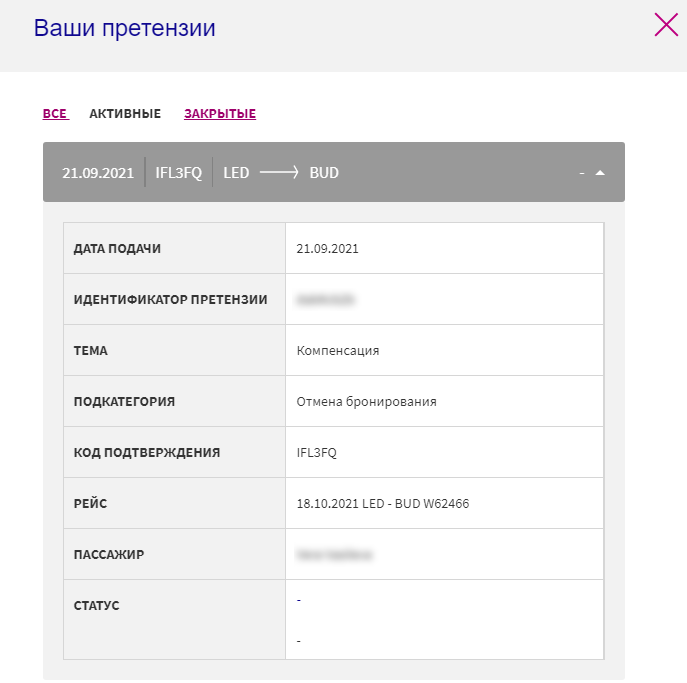Click the blurred claim identifier value
This screenshot has width=687, height=683.
pyautogui.click(x=327, y=299)
